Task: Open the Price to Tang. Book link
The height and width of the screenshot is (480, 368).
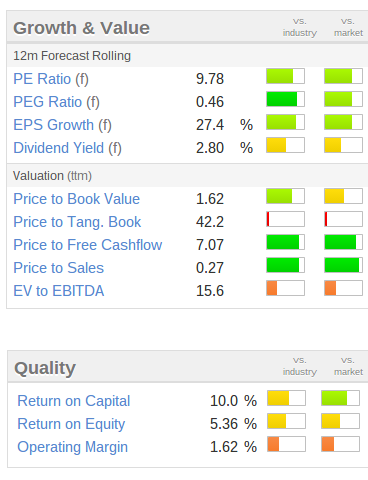Action: coord(77,222)
